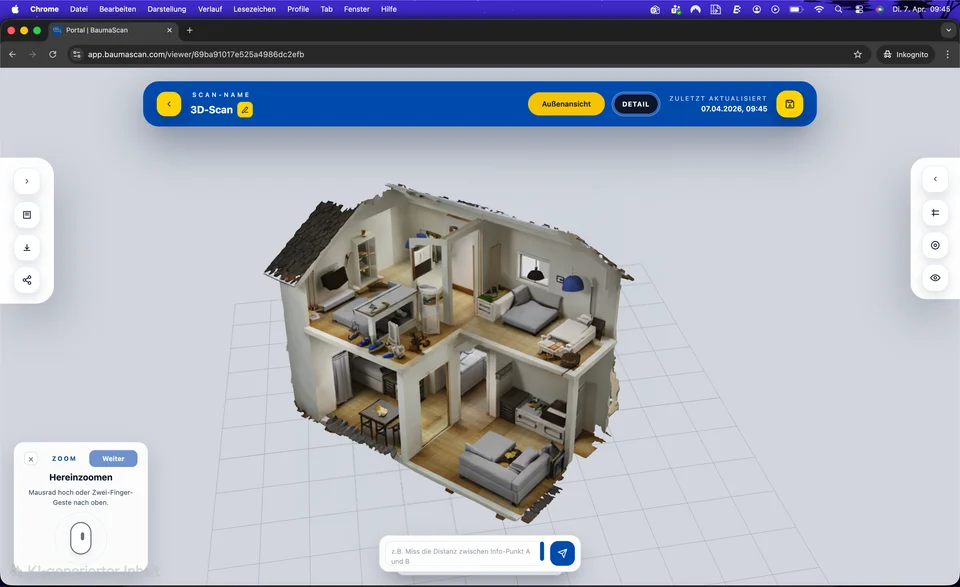960x587 pixels.
Task: Share the scan via share icon
Action: (27, 280)
